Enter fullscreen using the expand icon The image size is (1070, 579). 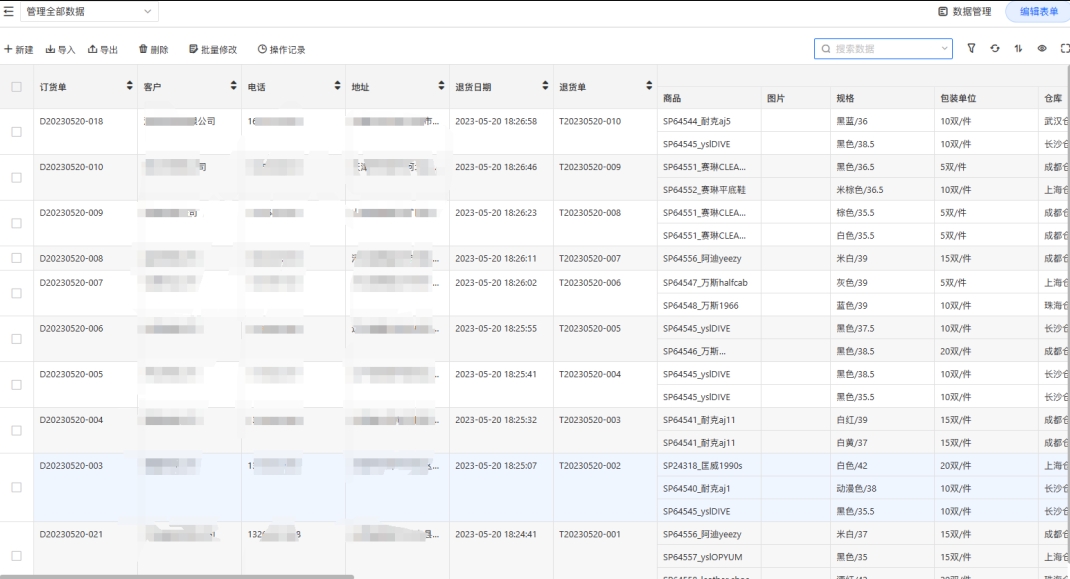[1063, 49]
